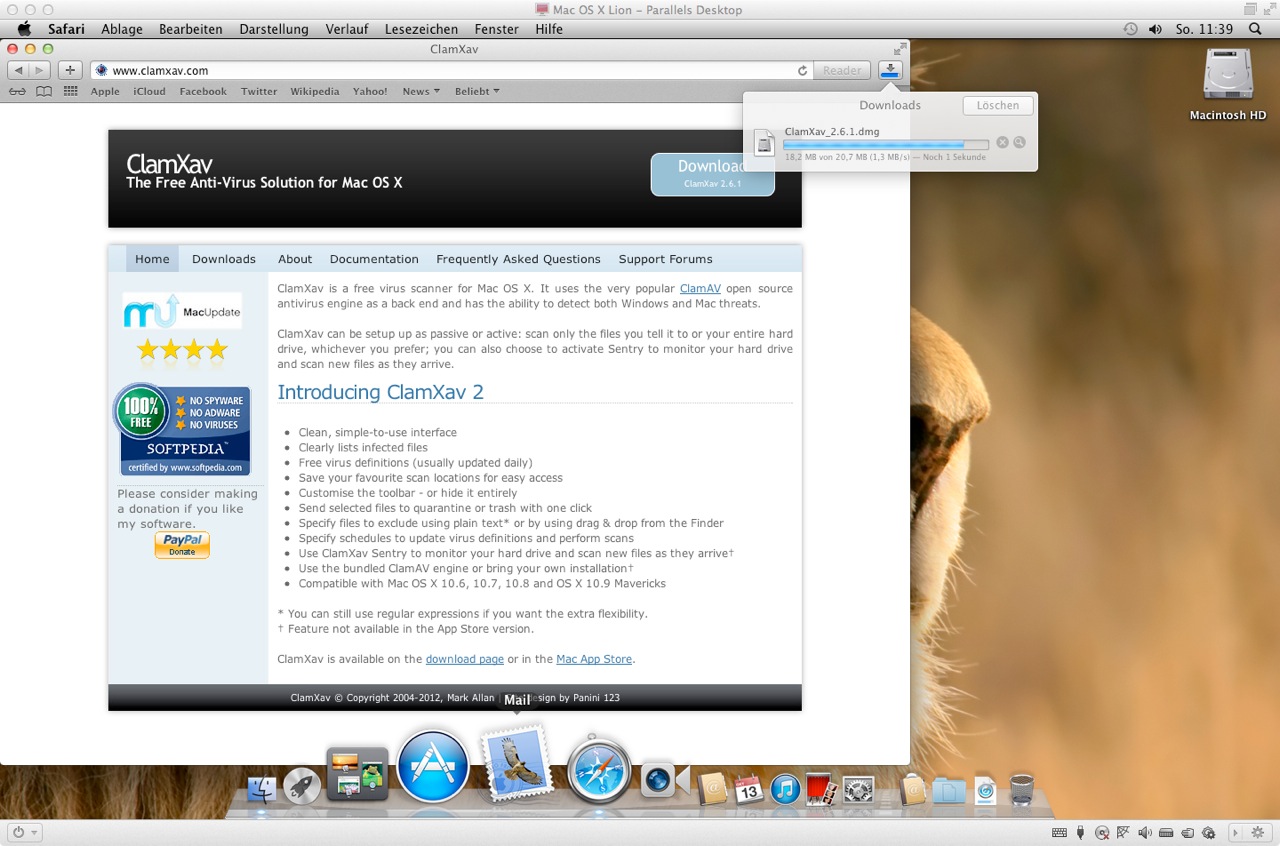Open System Preferences gear in Dock

tap(858, 789)
